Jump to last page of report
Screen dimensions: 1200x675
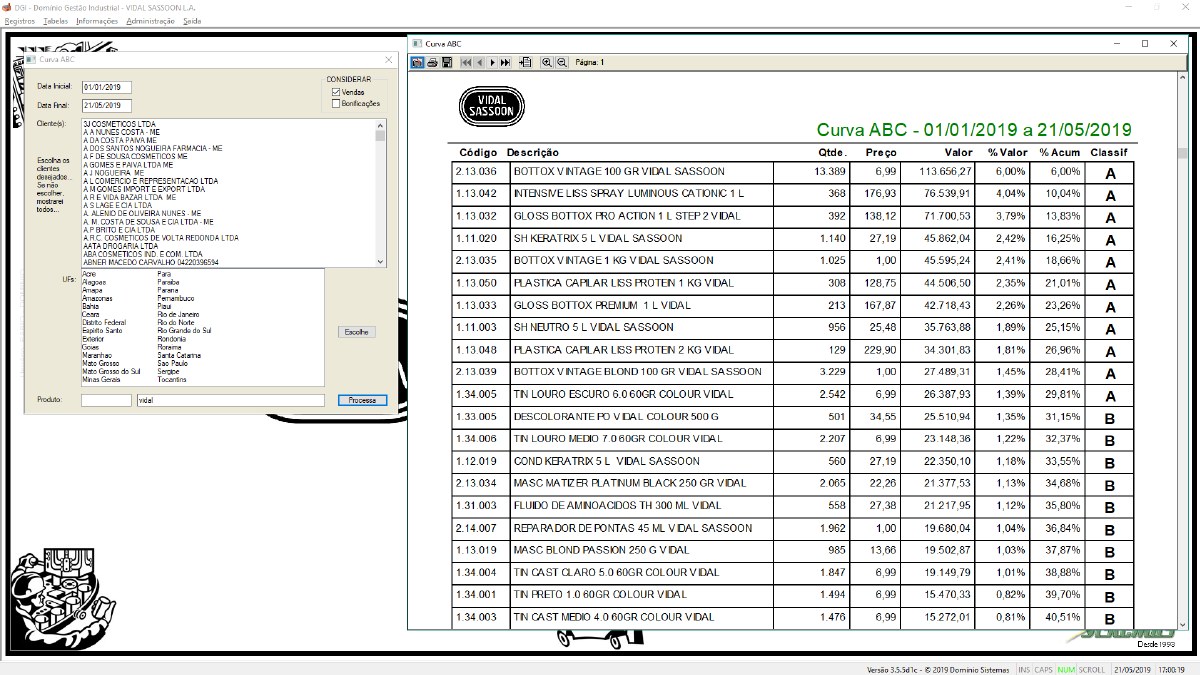coord(505,62)
